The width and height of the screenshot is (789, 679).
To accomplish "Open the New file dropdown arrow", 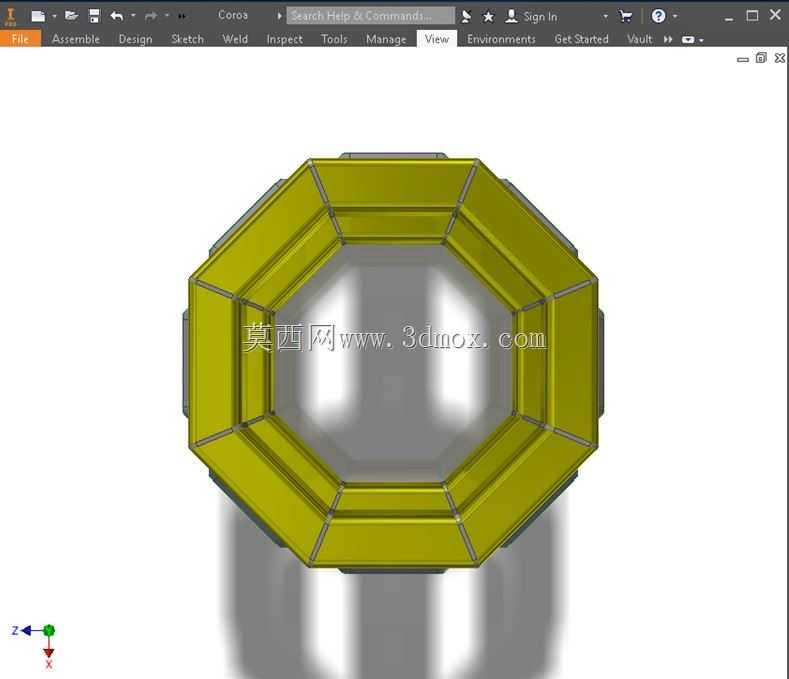I will [54, 16].
